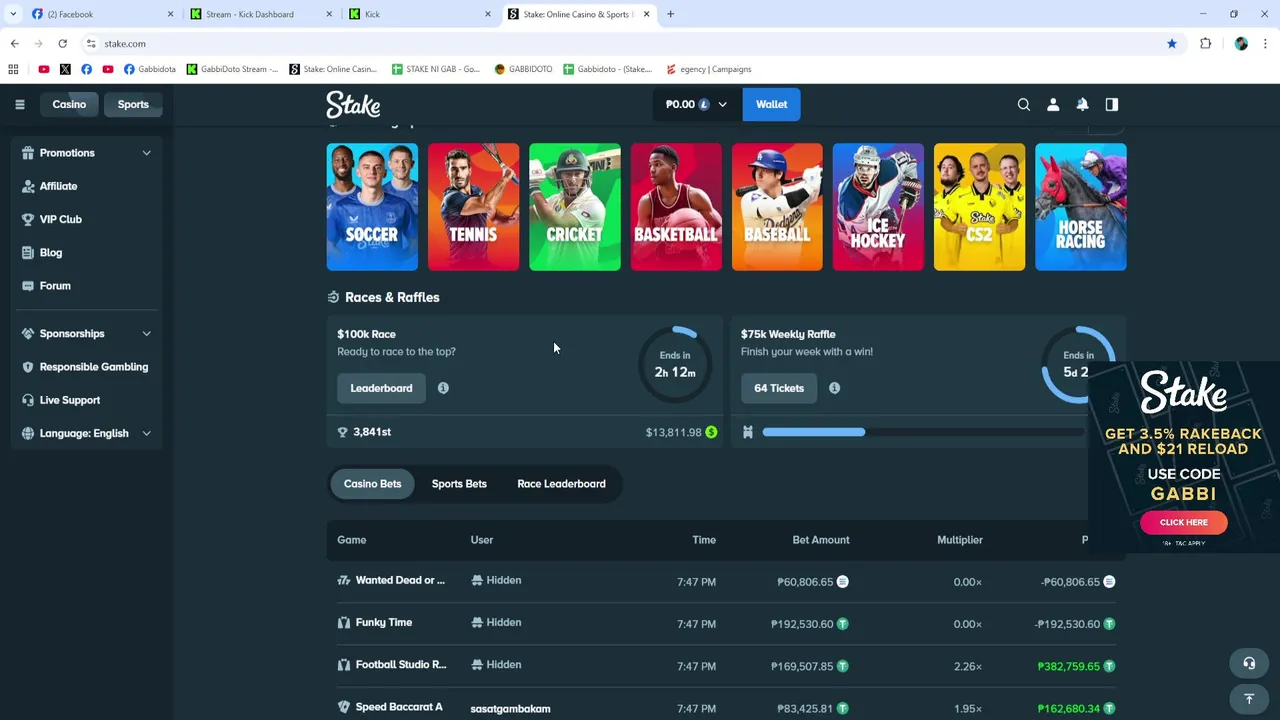Switch to Stream - Kick Dashboard tab
1280x720 pixels.
point(260,14)
